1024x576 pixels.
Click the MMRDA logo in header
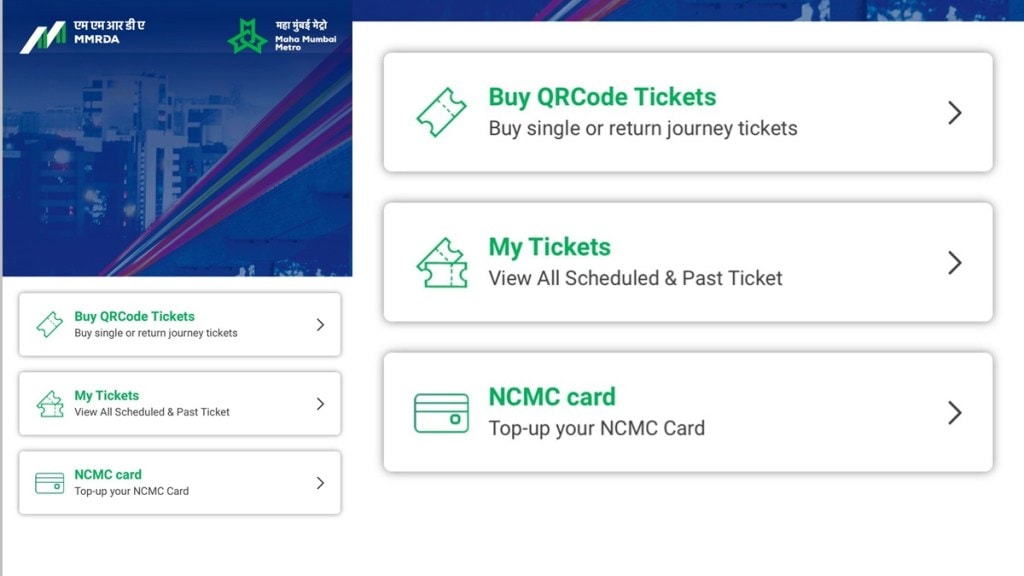pyautogui.click(x=82, y=37)
